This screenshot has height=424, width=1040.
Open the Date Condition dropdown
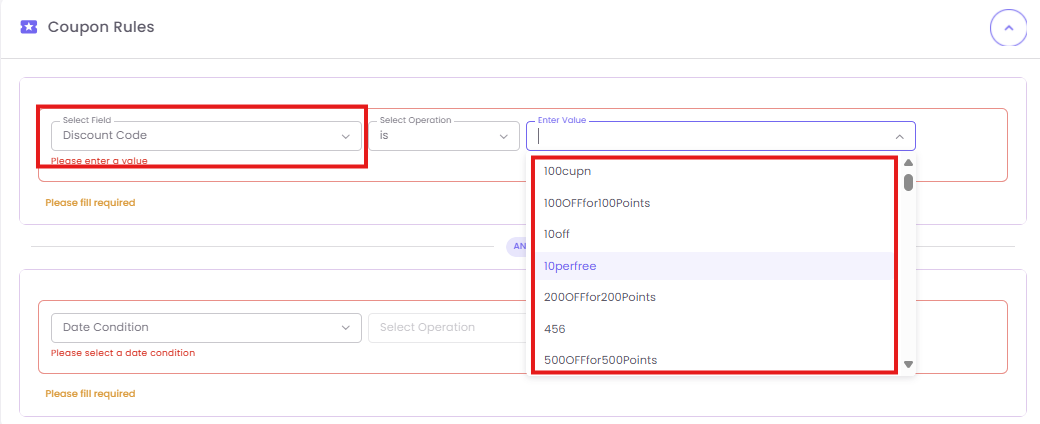tap(205, 327)
